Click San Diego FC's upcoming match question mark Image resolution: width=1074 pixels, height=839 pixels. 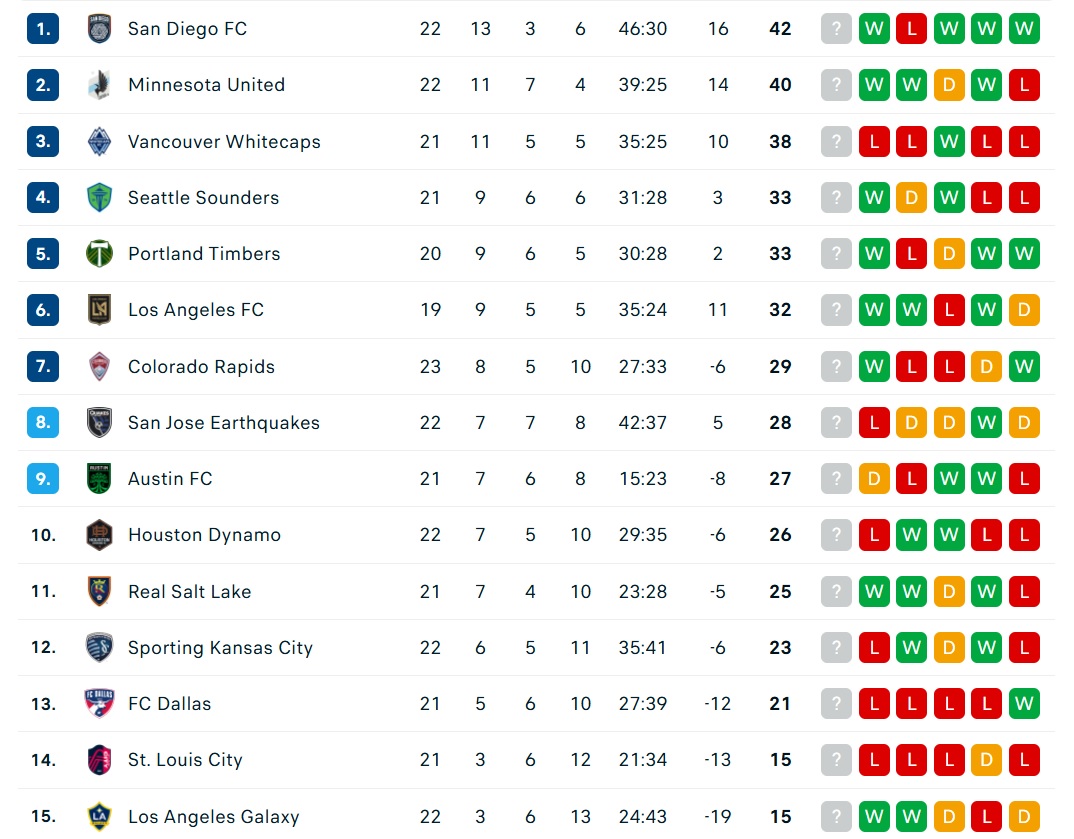coord(836,29)
